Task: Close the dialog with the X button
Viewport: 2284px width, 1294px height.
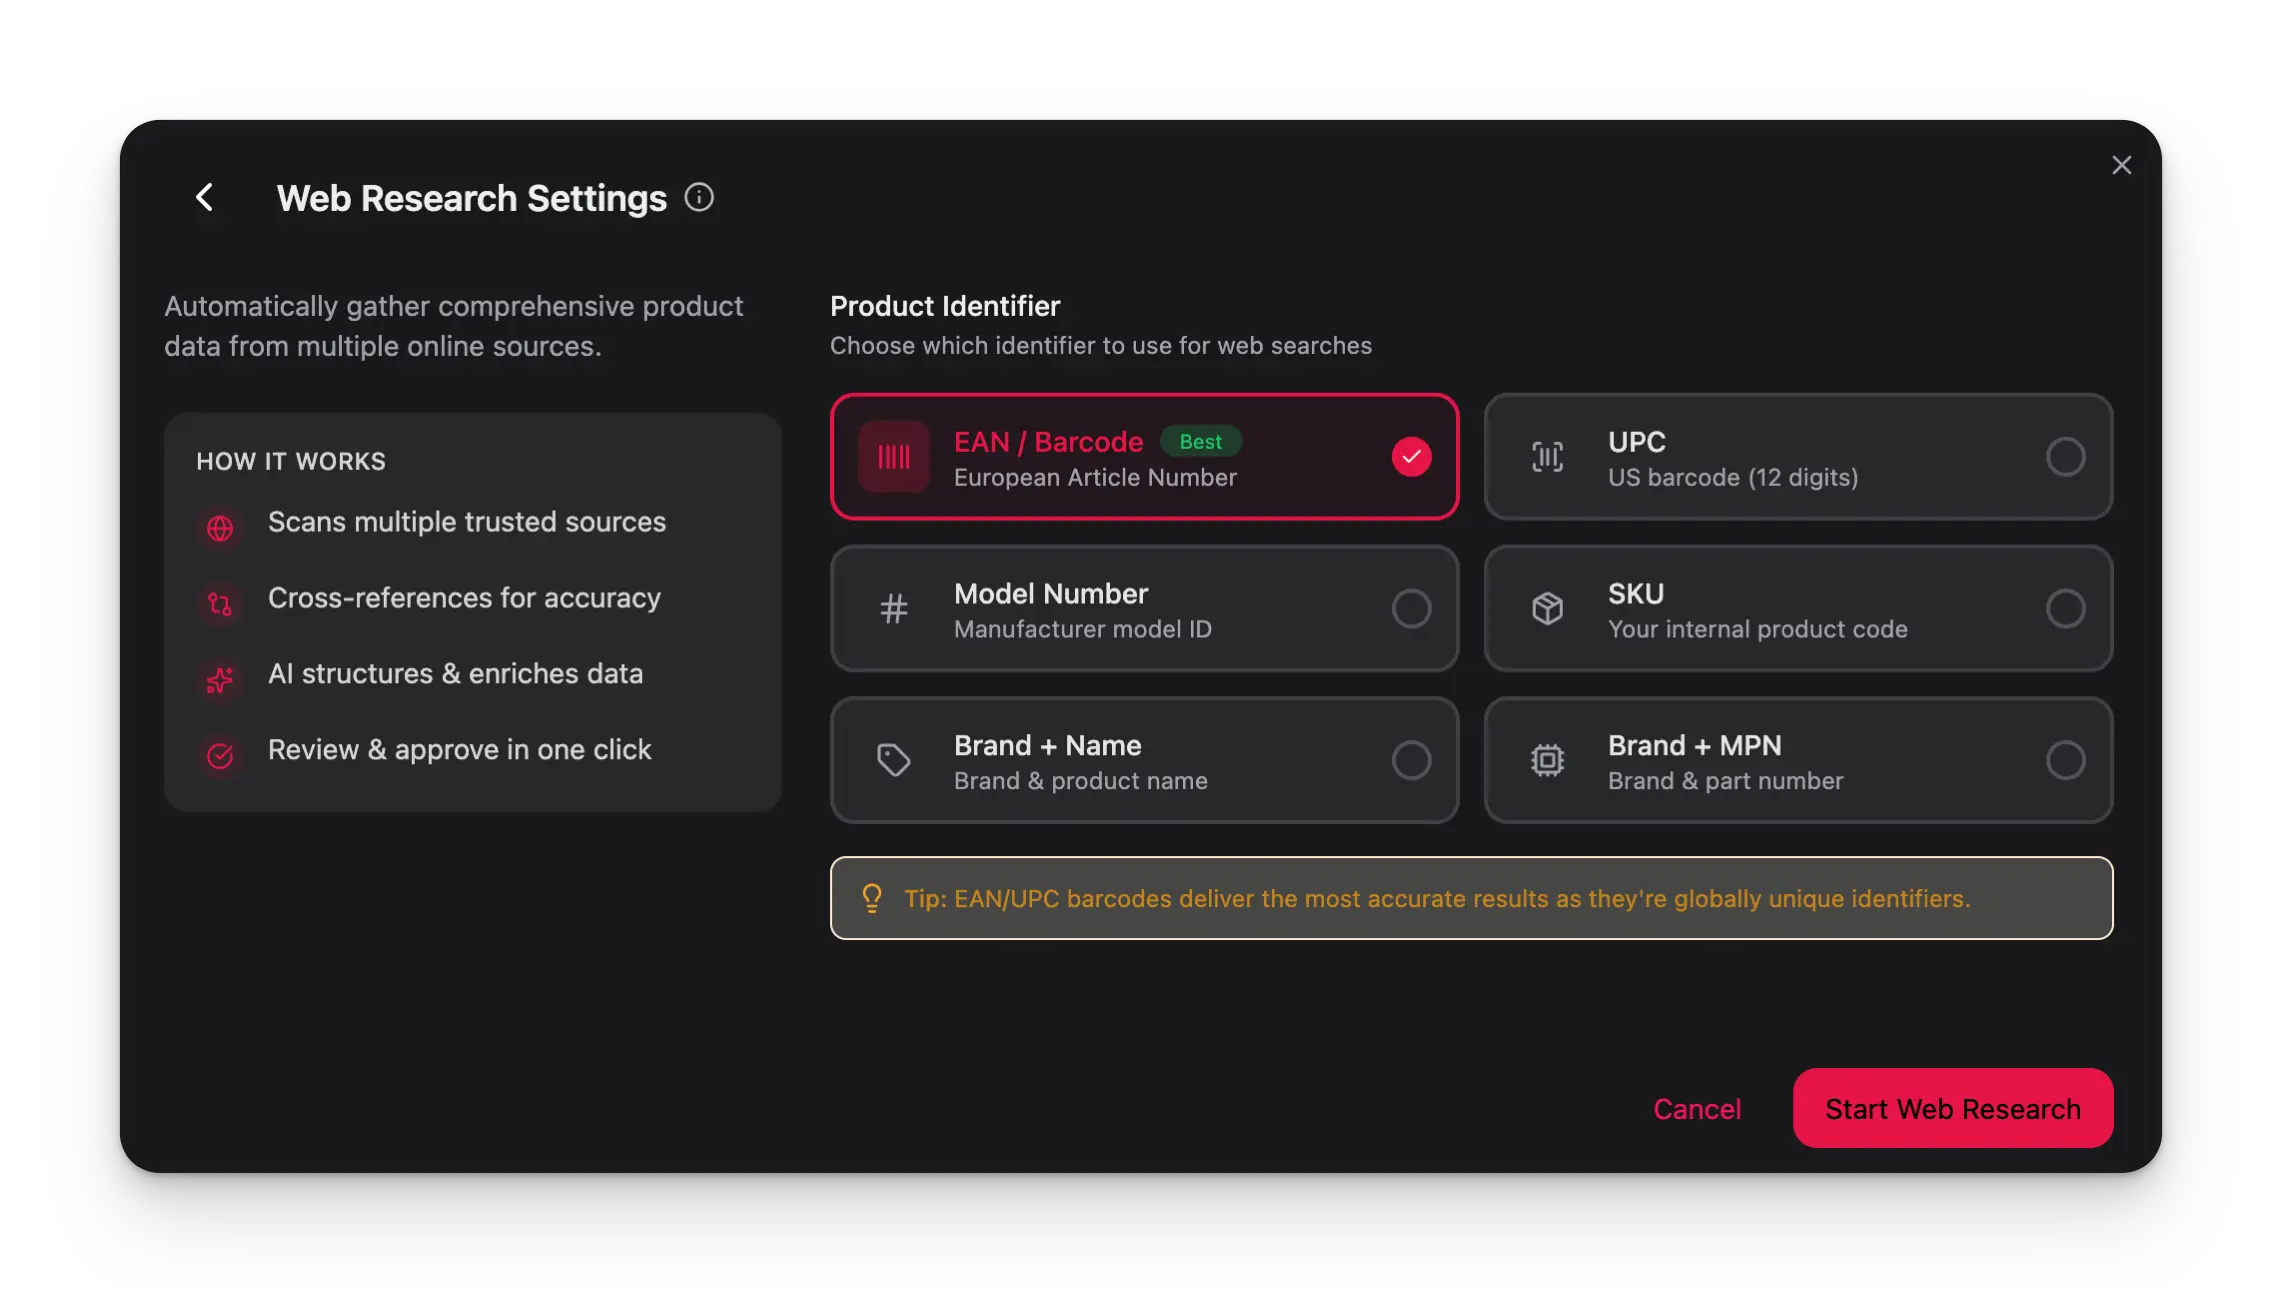Action: coord(2121,165)
